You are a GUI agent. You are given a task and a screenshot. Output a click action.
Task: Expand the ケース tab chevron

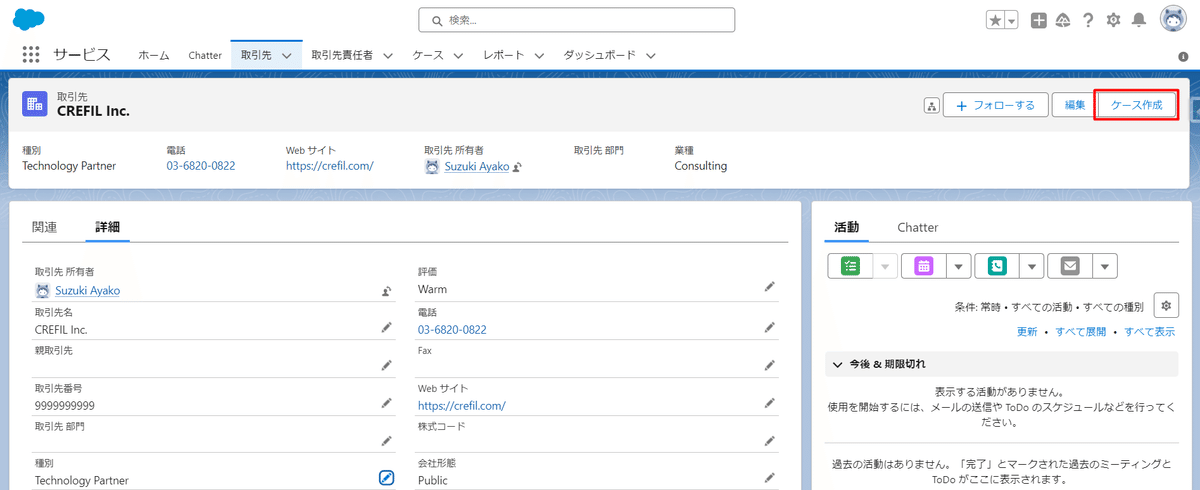[459, 56]
